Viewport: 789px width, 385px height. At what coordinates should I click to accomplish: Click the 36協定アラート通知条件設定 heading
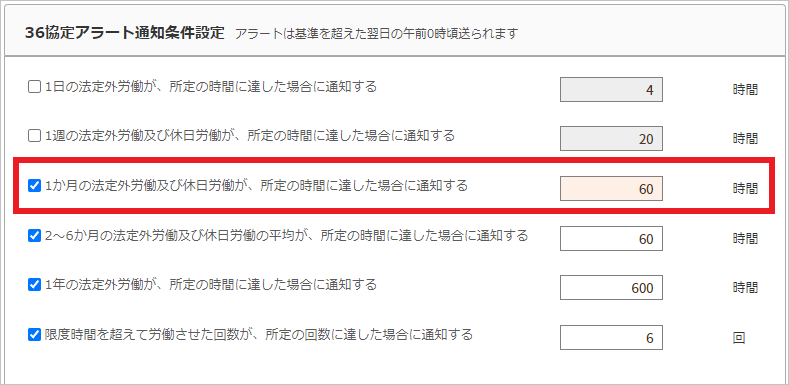(x=124, y=33)
